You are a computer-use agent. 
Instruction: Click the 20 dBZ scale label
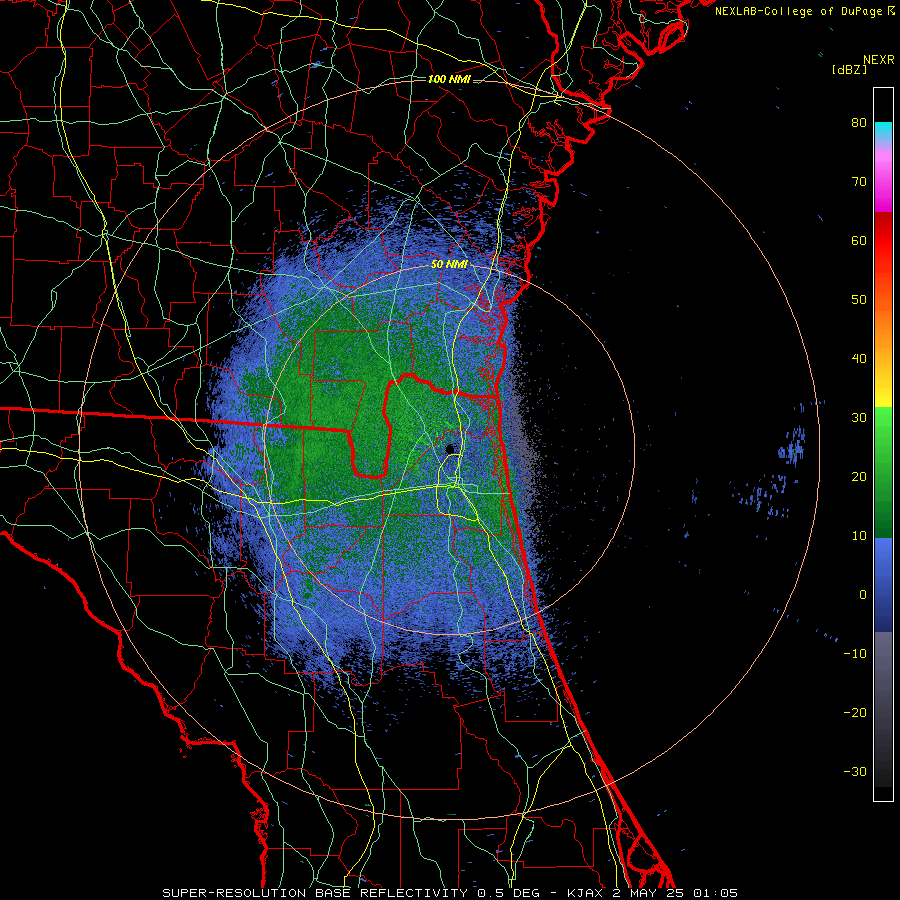point(859,477)
